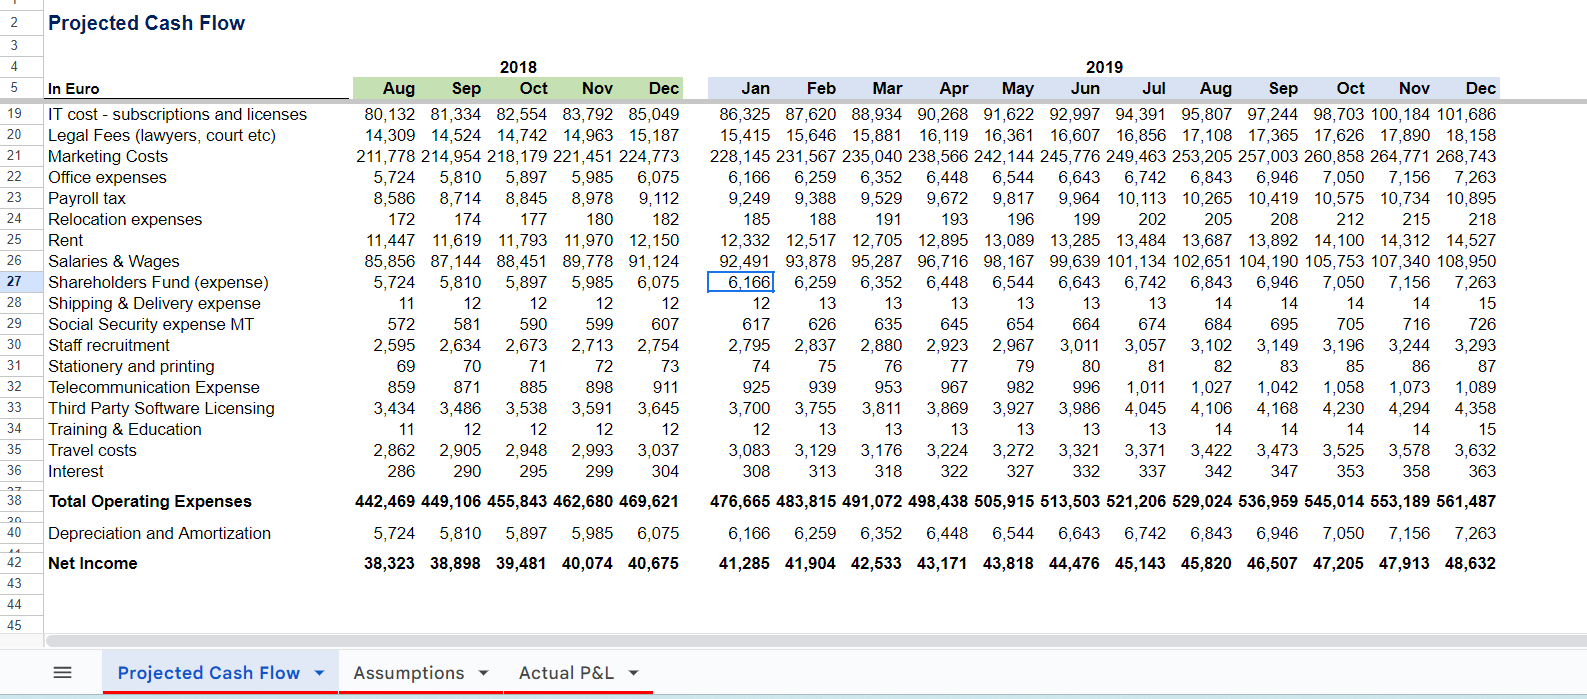Select Payroll tax Jul 2019 value 10,113
Viewport: 1587px width, 699px height.
pyautogui.click(x=1140, y=198)
